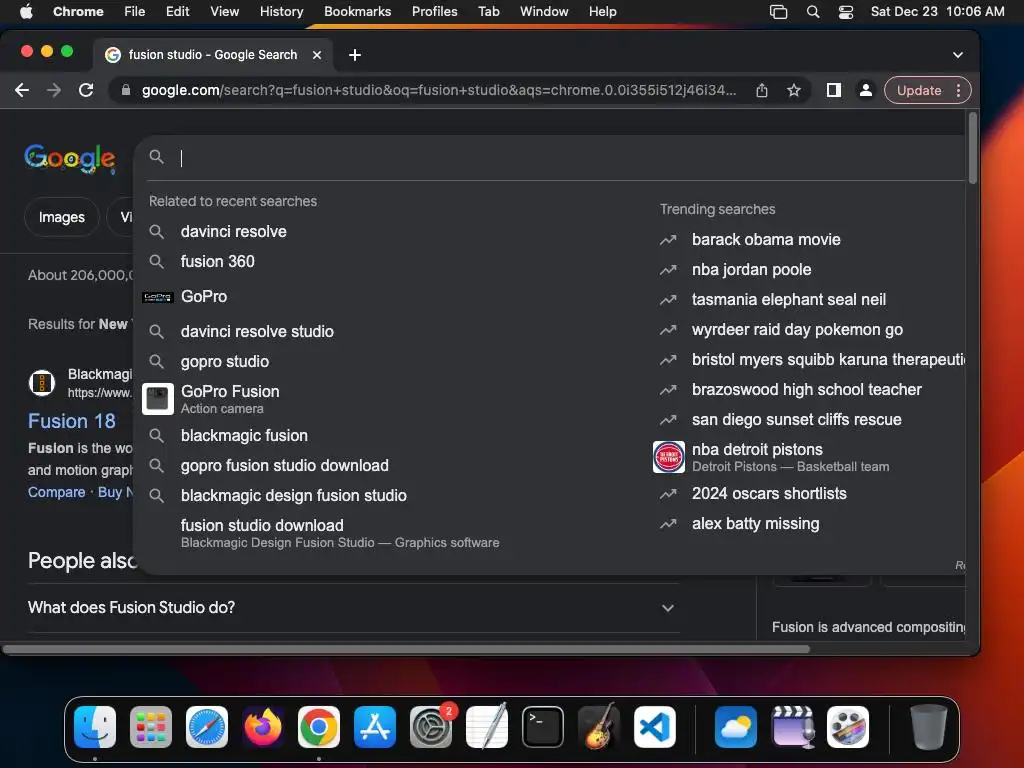Open GarageBand from the Dock
The image size is (1024, 768).
(x=599, y=727)
